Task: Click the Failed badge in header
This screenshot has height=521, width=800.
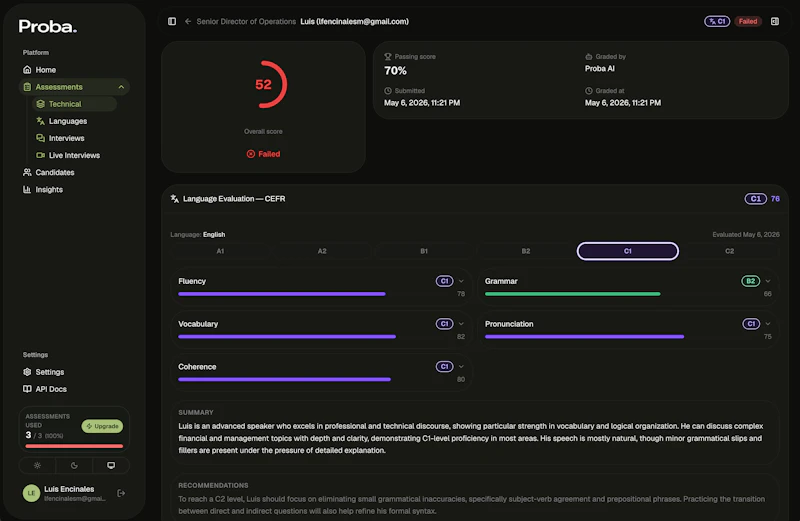Action: click(748, 21)
